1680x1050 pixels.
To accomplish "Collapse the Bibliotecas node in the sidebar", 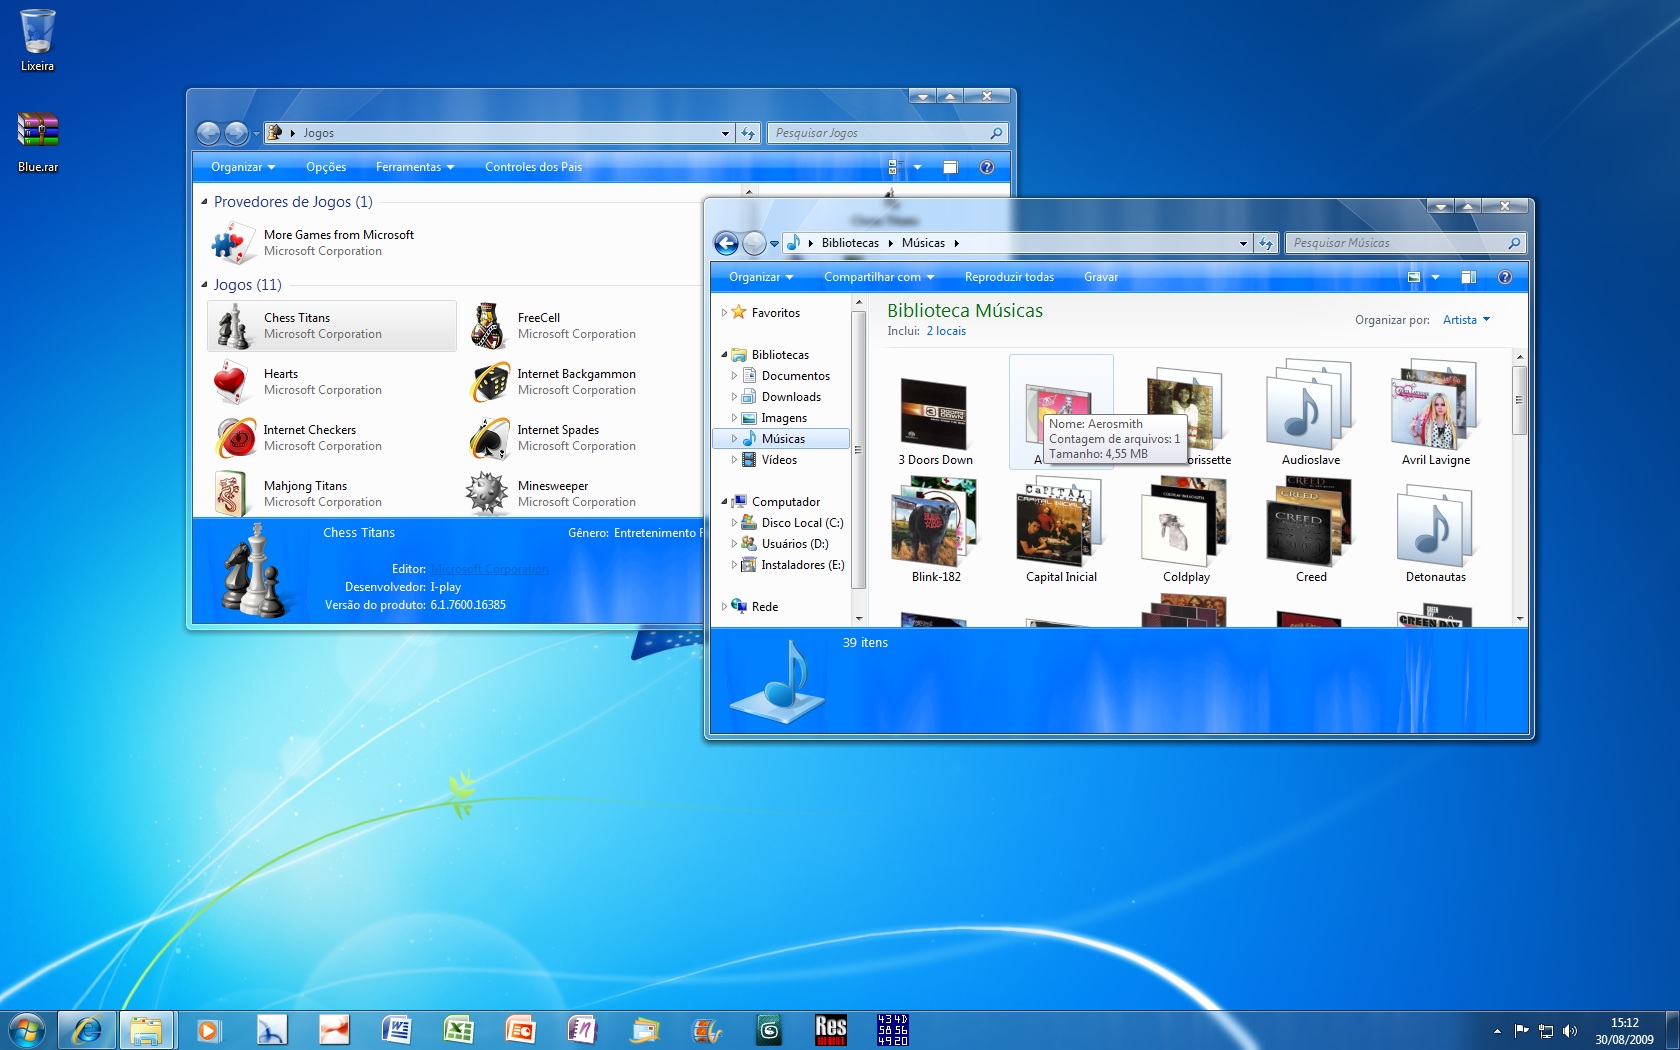I will point(724,354).
